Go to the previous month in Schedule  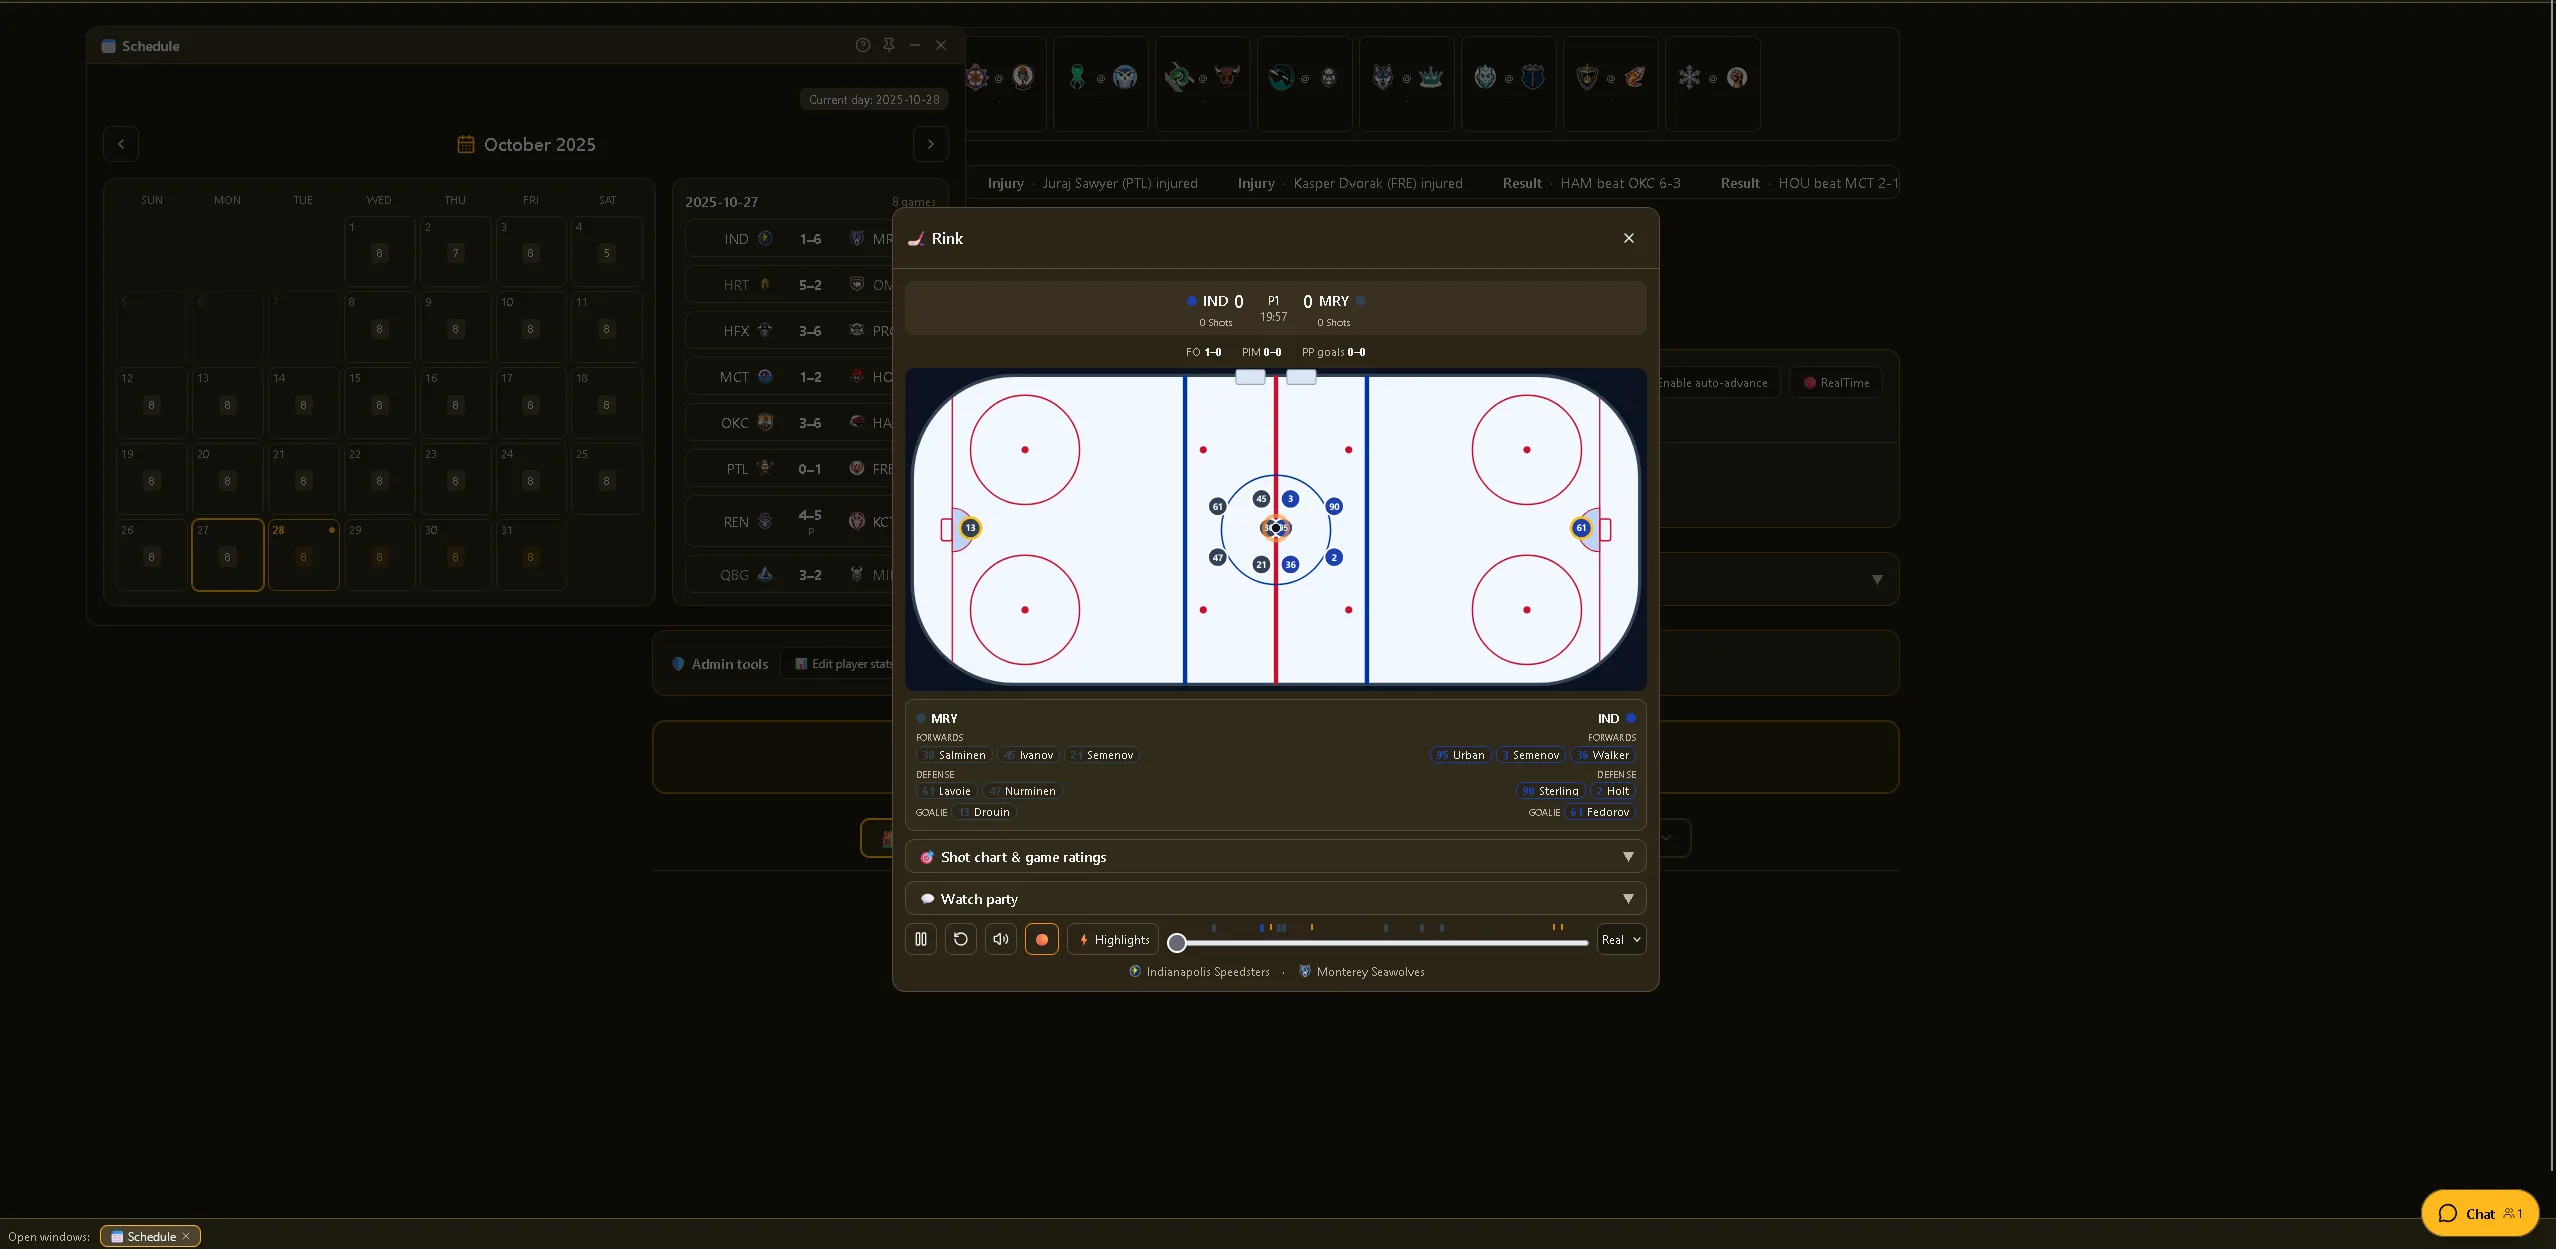(121, 144)
